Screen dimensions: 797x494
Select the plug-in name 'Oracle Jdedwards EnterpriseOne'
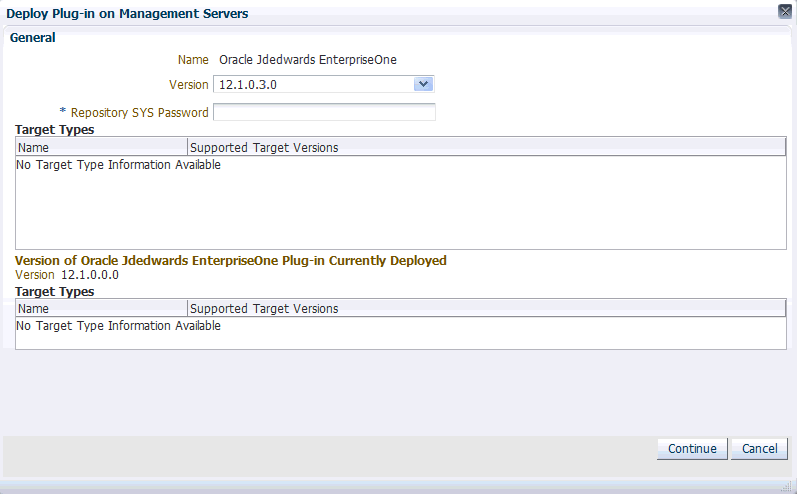tap(308, 59)
